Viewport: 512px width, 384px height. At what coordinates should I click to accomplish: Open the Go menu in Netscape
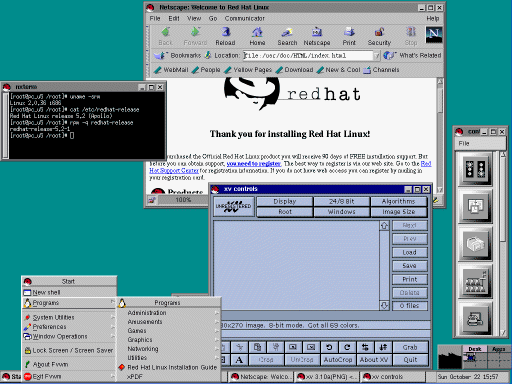[213, 18]
